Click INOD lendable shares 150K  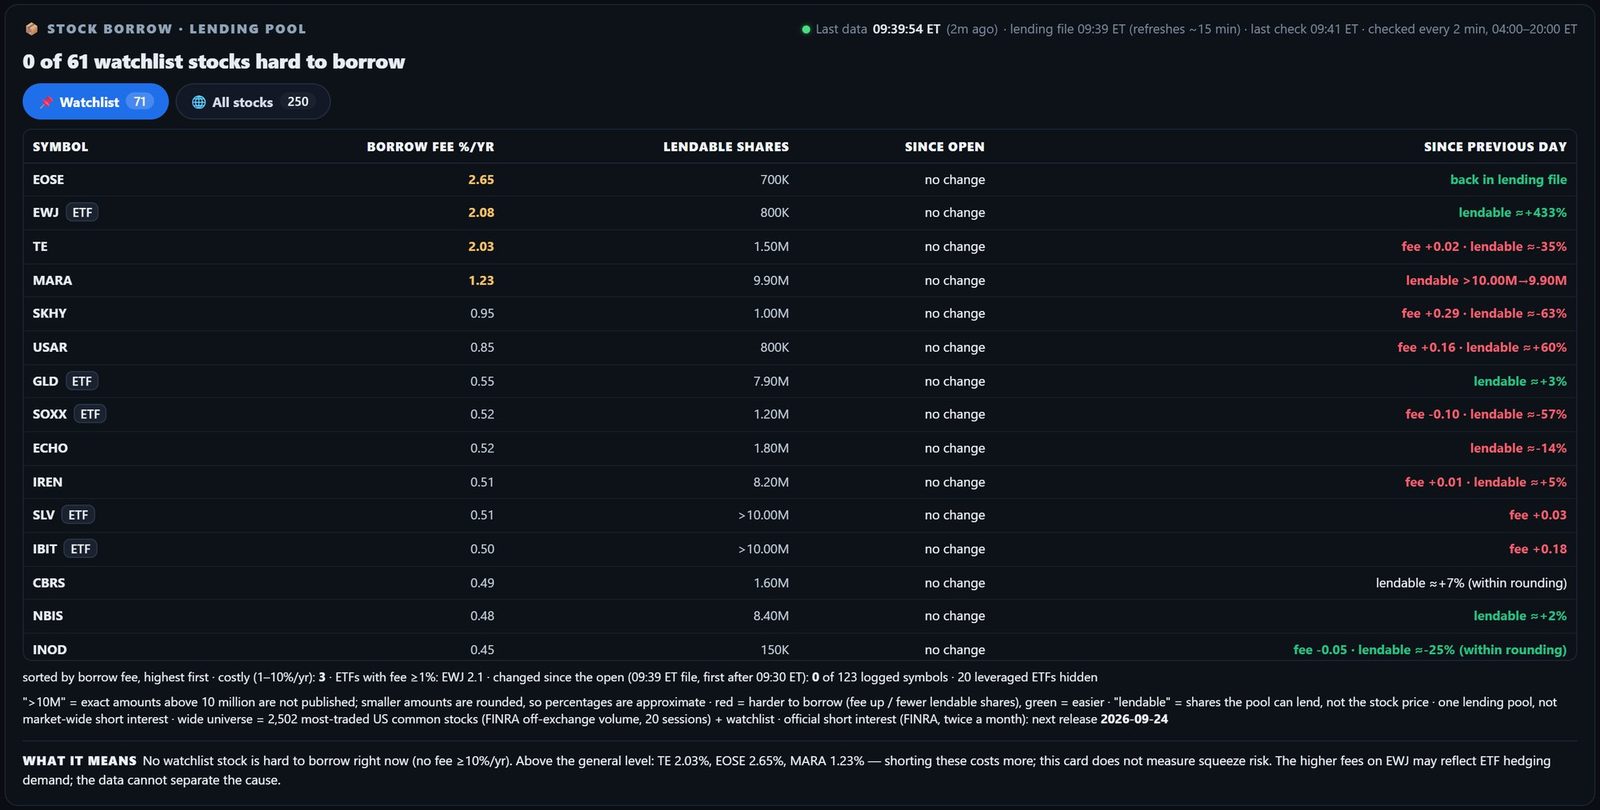click(774, 650)
